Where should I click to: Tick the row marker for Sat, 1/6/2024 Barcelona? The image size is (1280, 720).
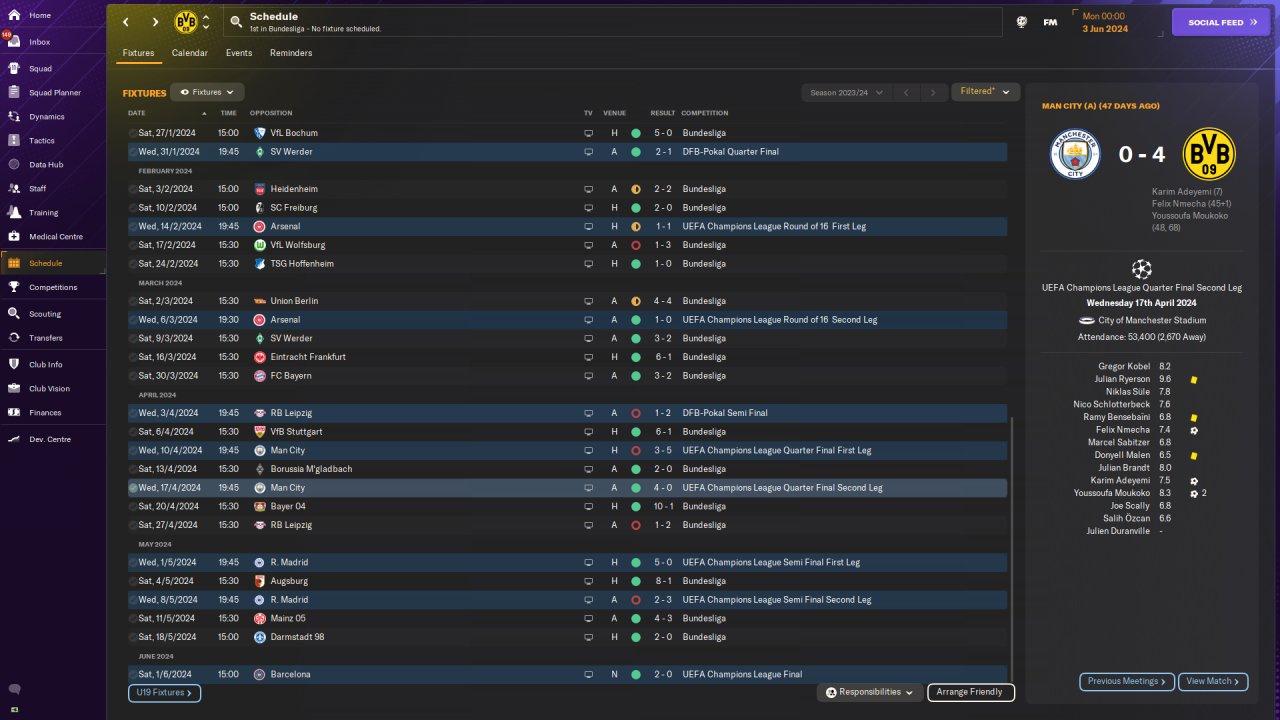coord(133,675)
